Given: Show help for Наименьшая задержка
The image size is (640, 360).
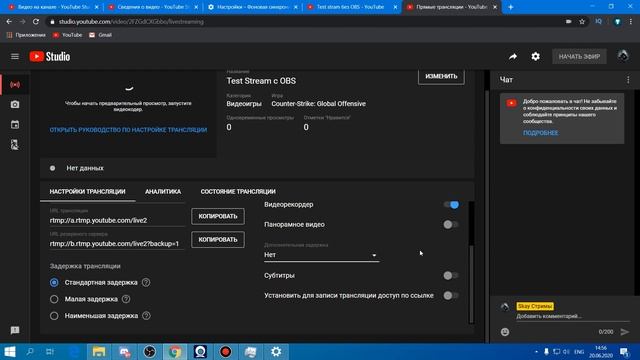Looking at the screenshot, I should click(146, 316).
